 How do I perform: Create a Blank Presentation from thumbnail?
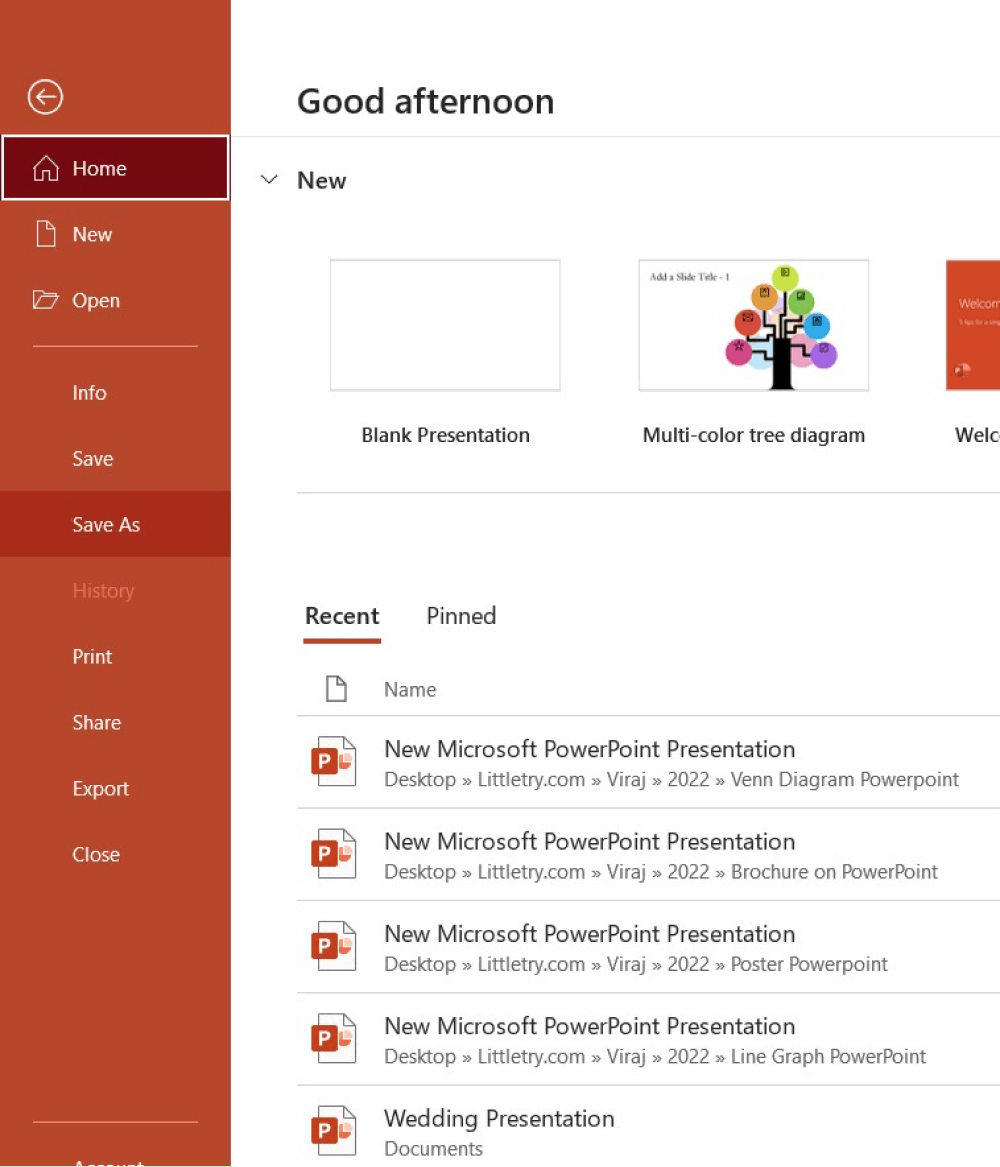[445, 325]
